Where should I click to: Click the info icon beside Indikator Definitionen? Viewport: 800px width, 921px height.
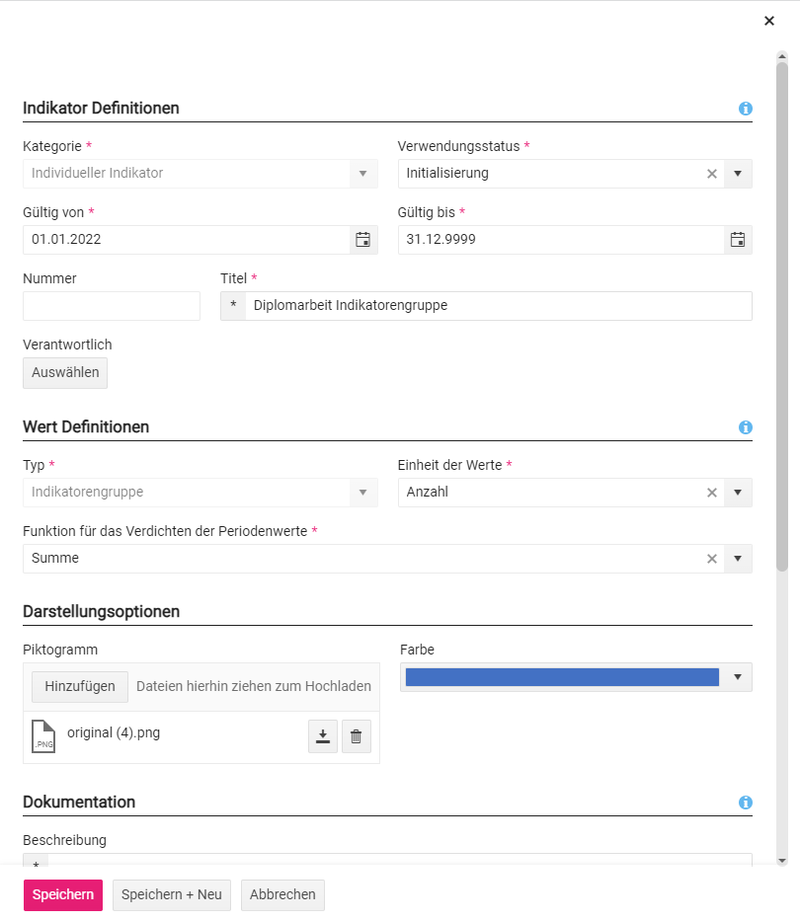(x=745, y=109)
